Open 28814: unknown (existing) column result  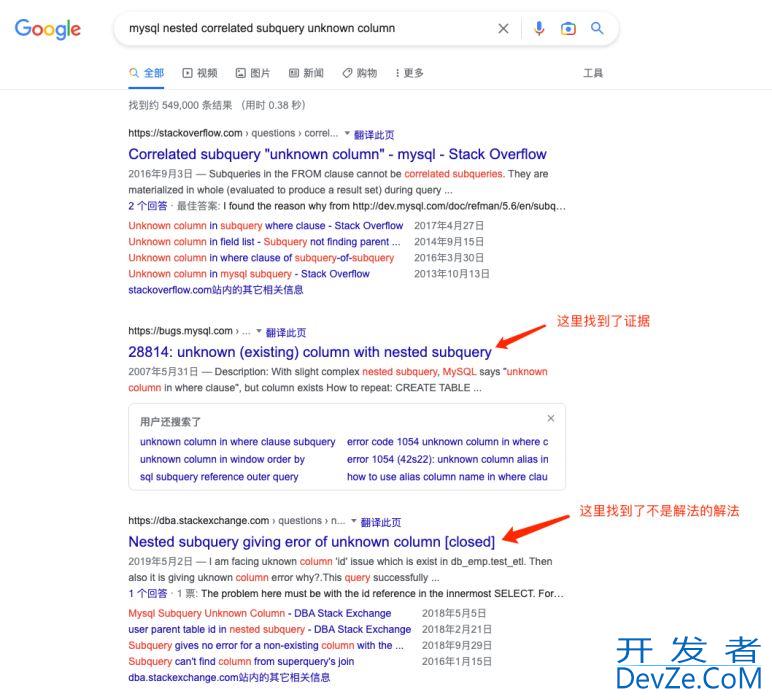coord(310,352)
